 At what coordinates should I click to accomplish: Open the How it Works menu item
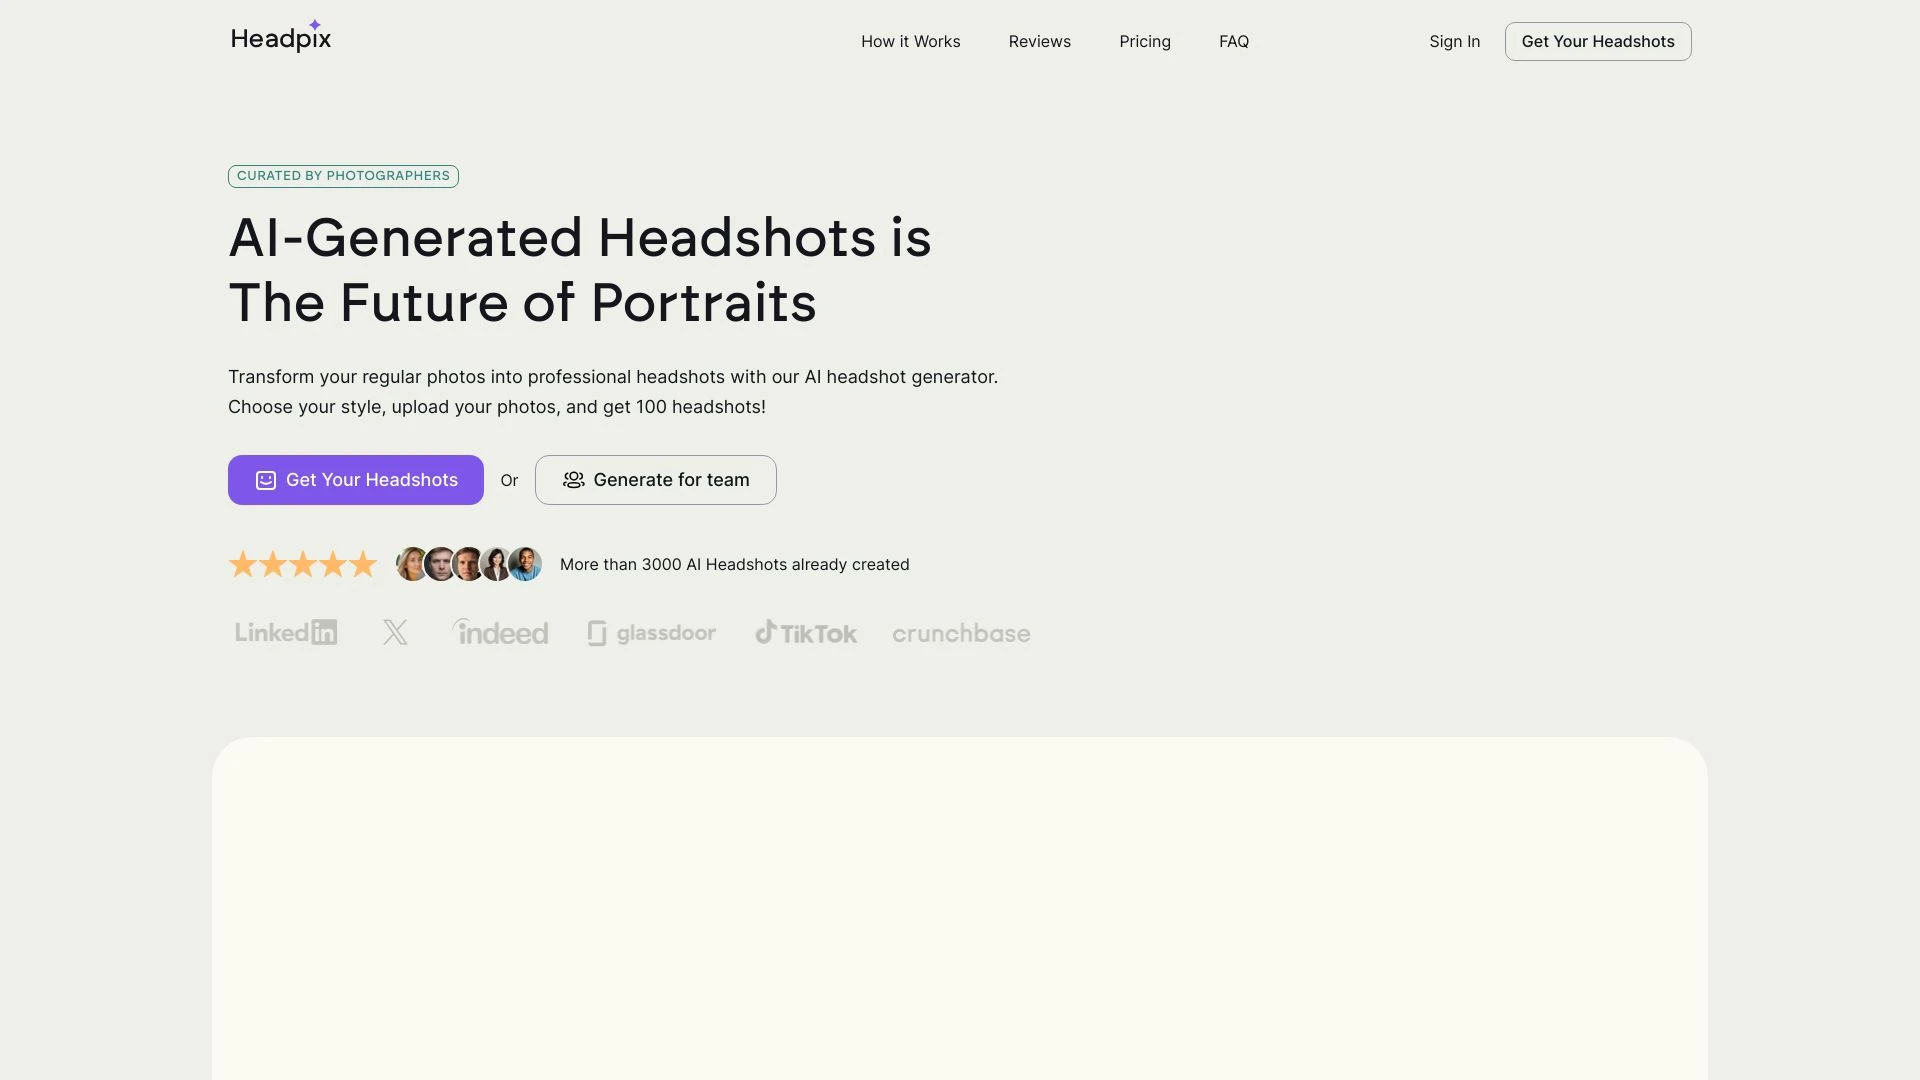[910, 41]
